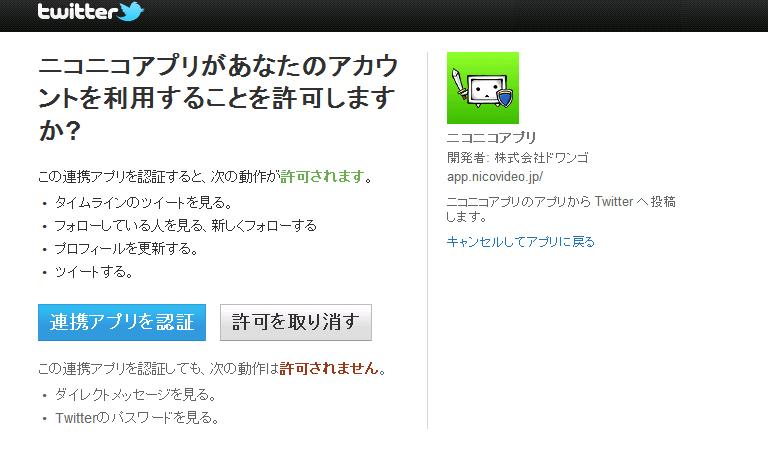
Task: Click the app.nicovideo.jp/ URL text
Action: 495,177
